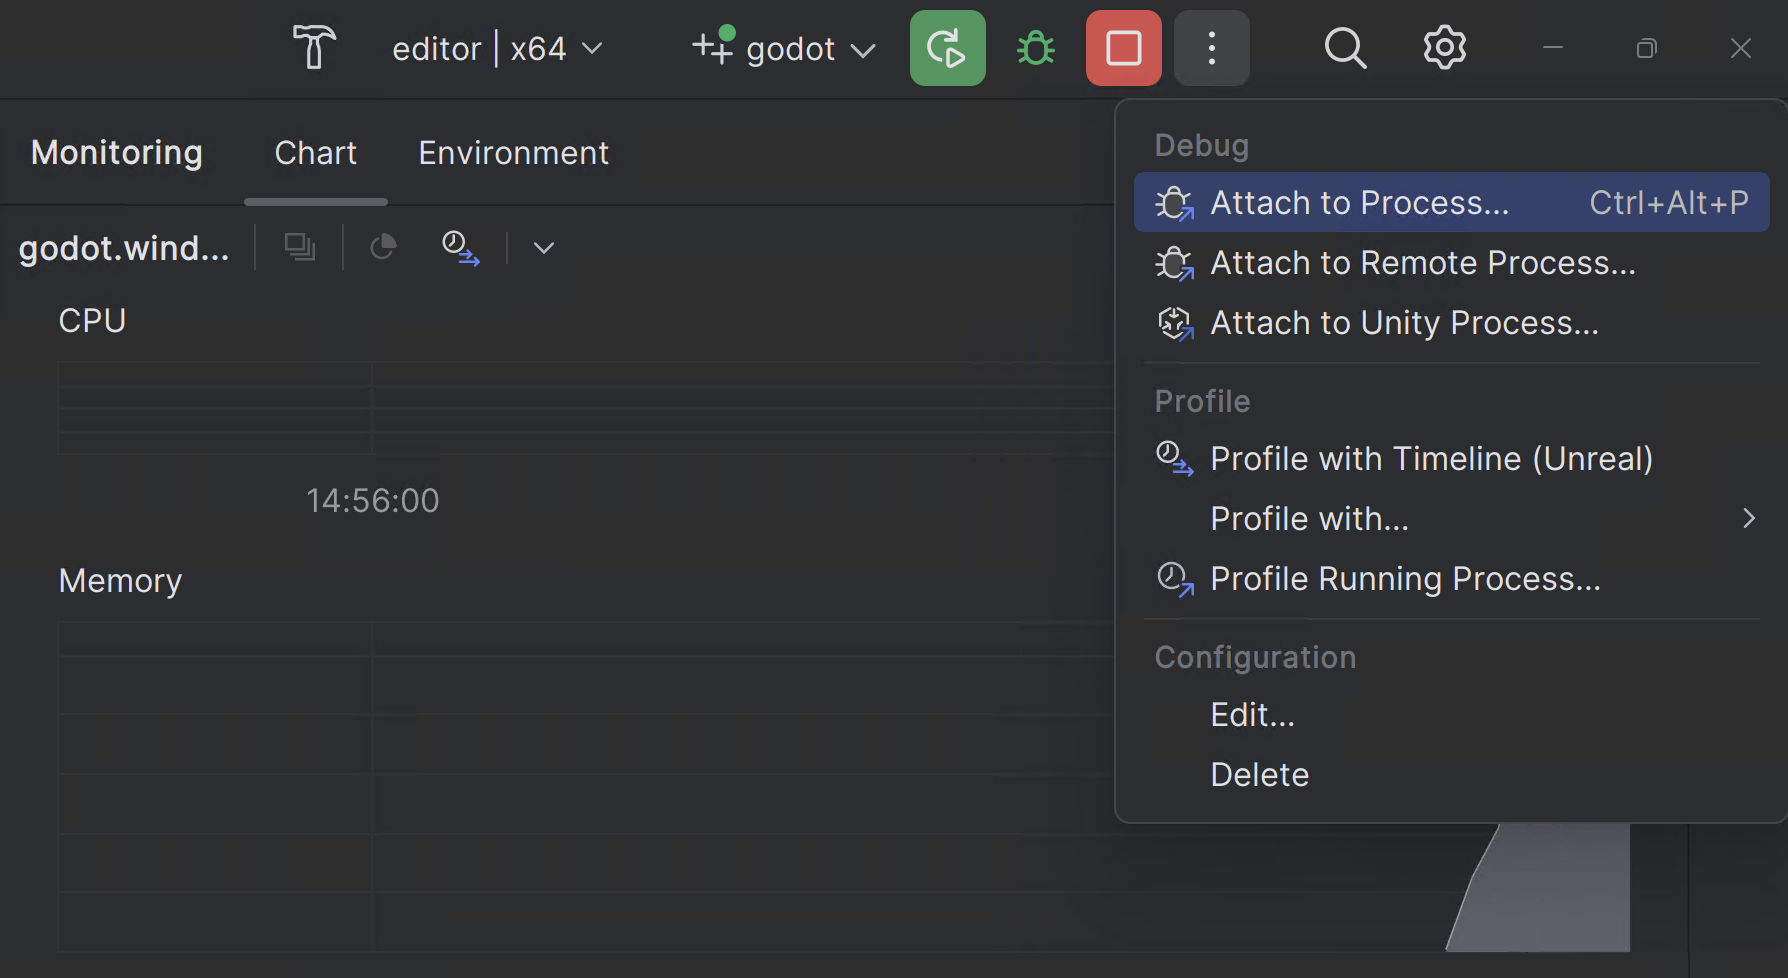Click the Build hammer icon

click(314, 48)
